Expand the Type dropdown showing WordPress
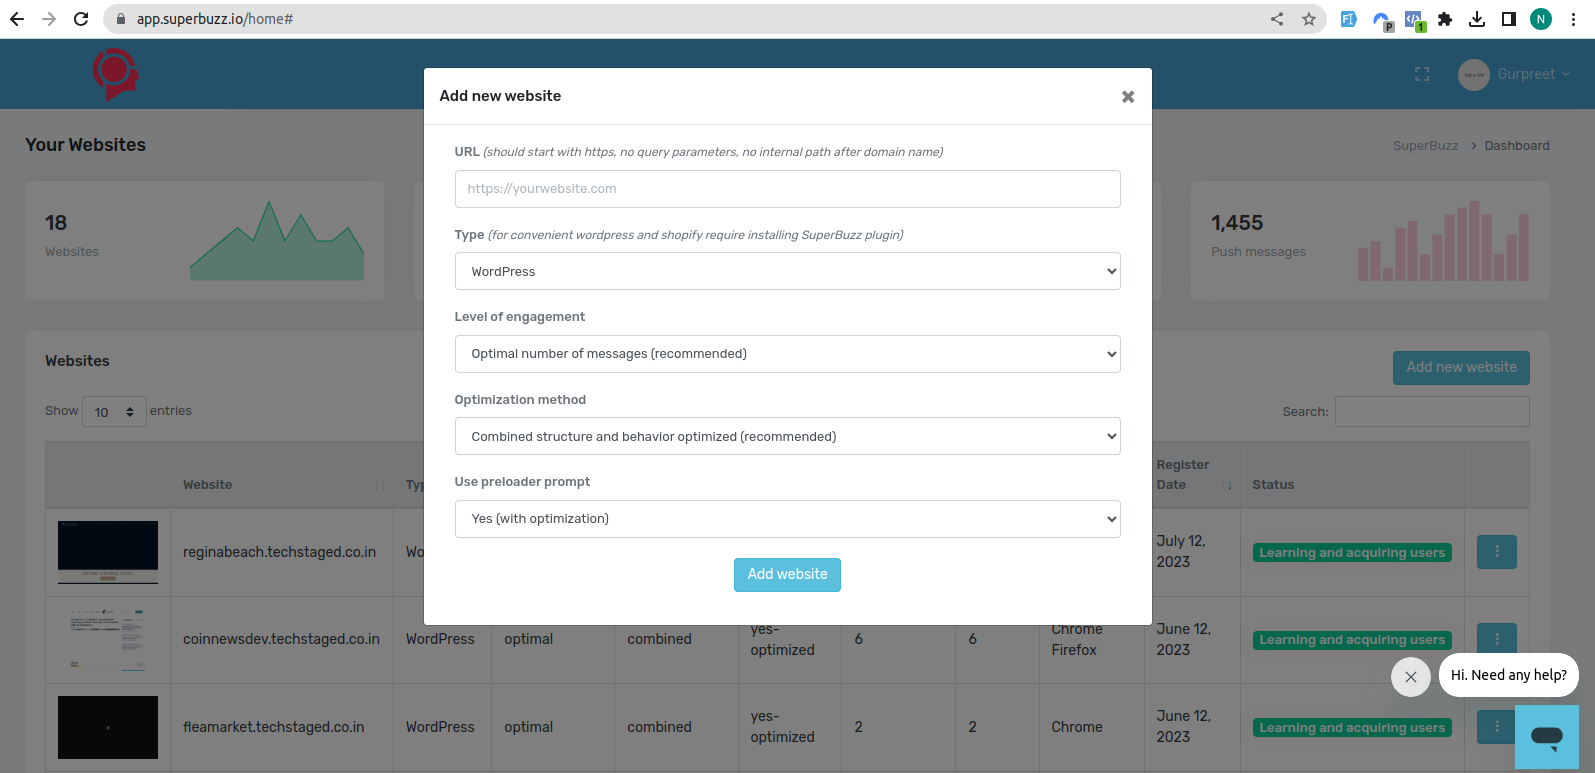The height and width of the screenshot is (773, 1595). click(787, 271)
